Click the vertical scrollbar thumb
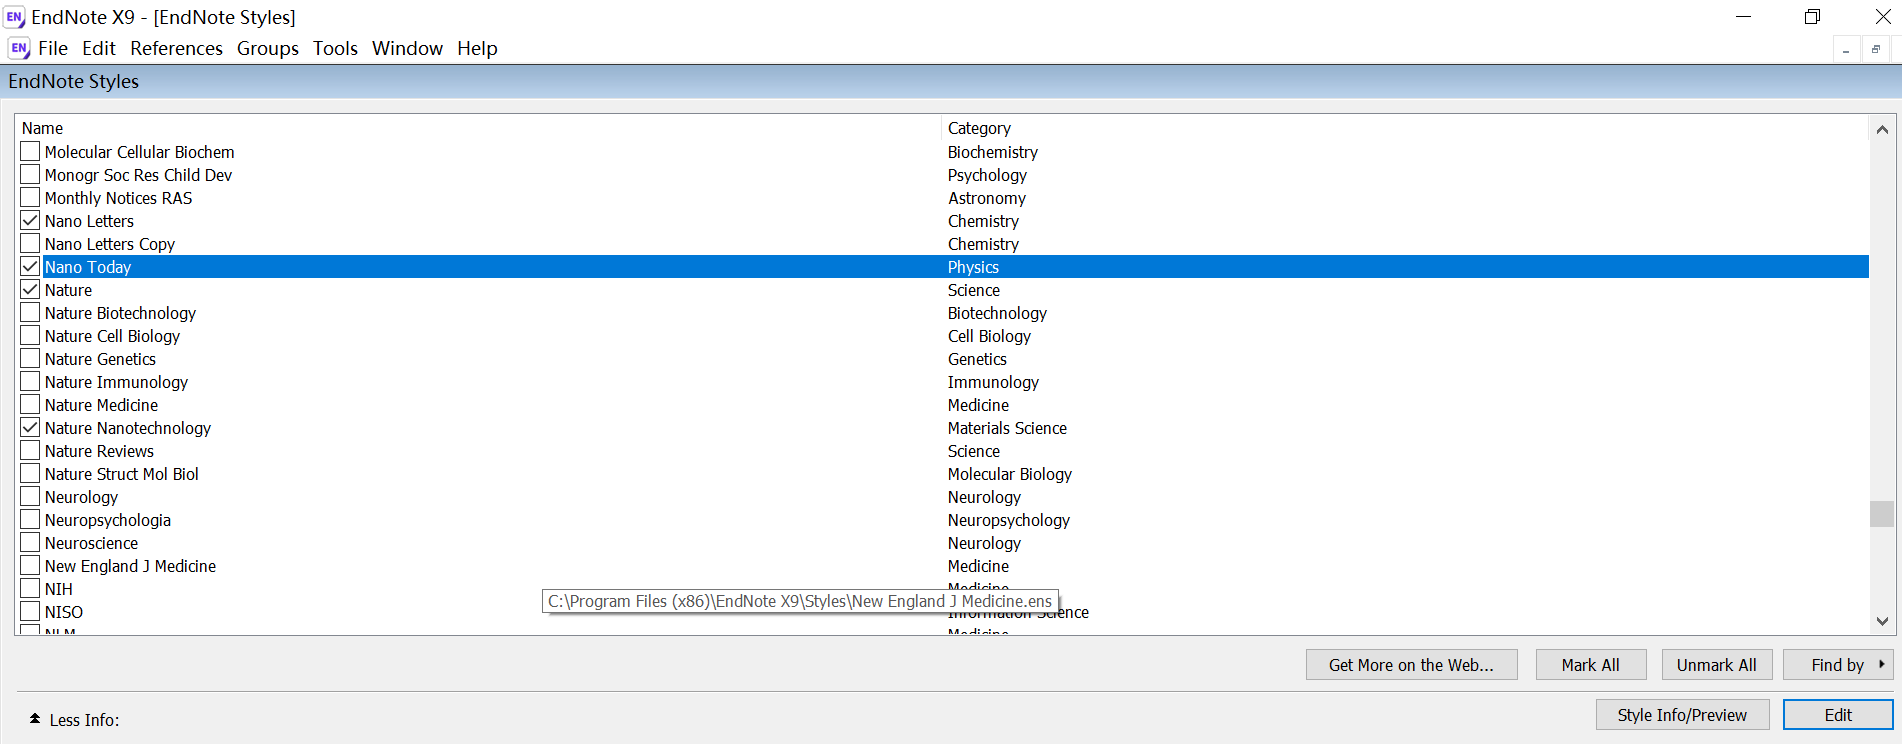 (1882, 513)
